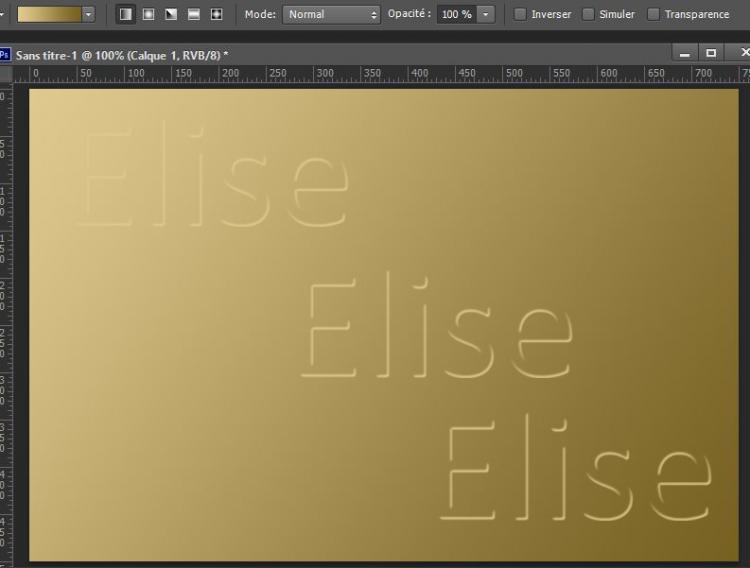750x568 pixels.
Task: Open the gradient picker arrow
Action: [x=88, y=14]
